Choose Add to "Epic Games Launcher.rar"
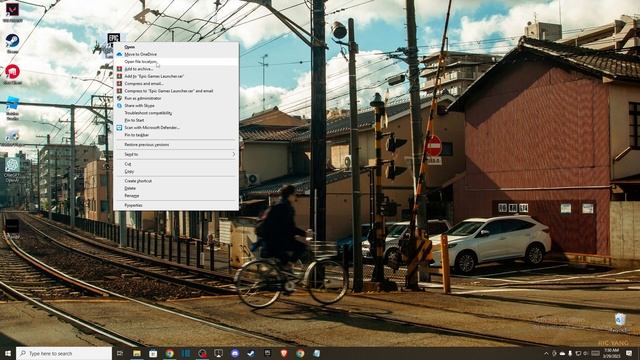640x360 pixels. click(x=176, y=76)
